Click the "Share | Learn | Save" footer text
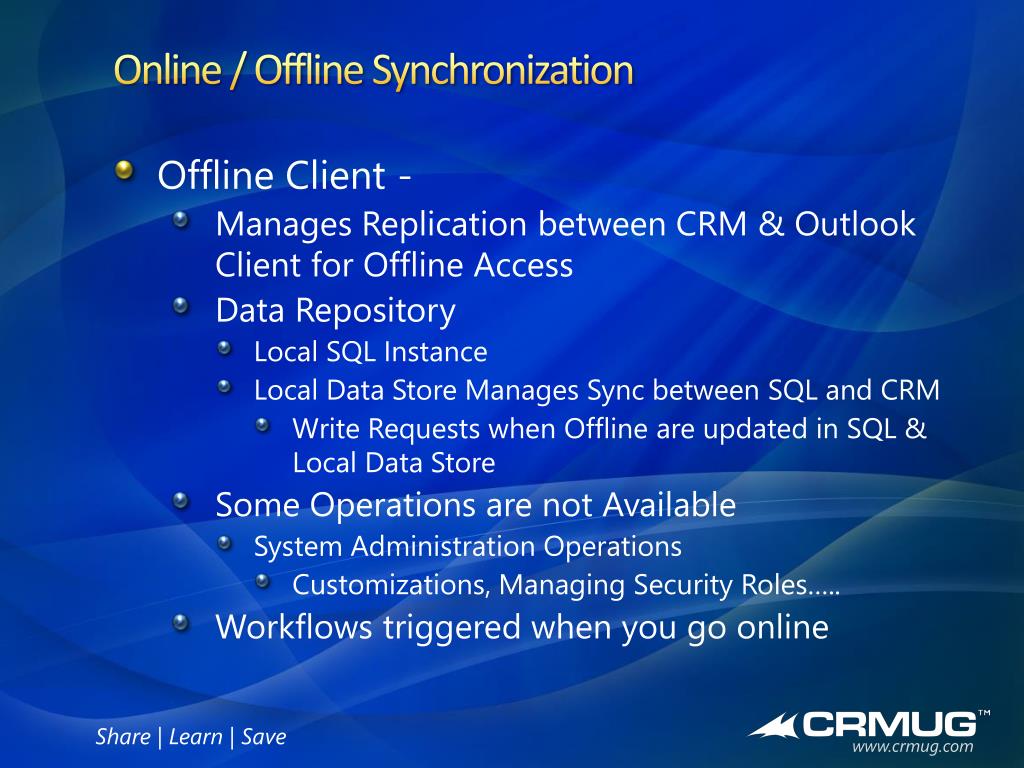The height and width of the screenshot is (768, 1024). pos(191,737)
